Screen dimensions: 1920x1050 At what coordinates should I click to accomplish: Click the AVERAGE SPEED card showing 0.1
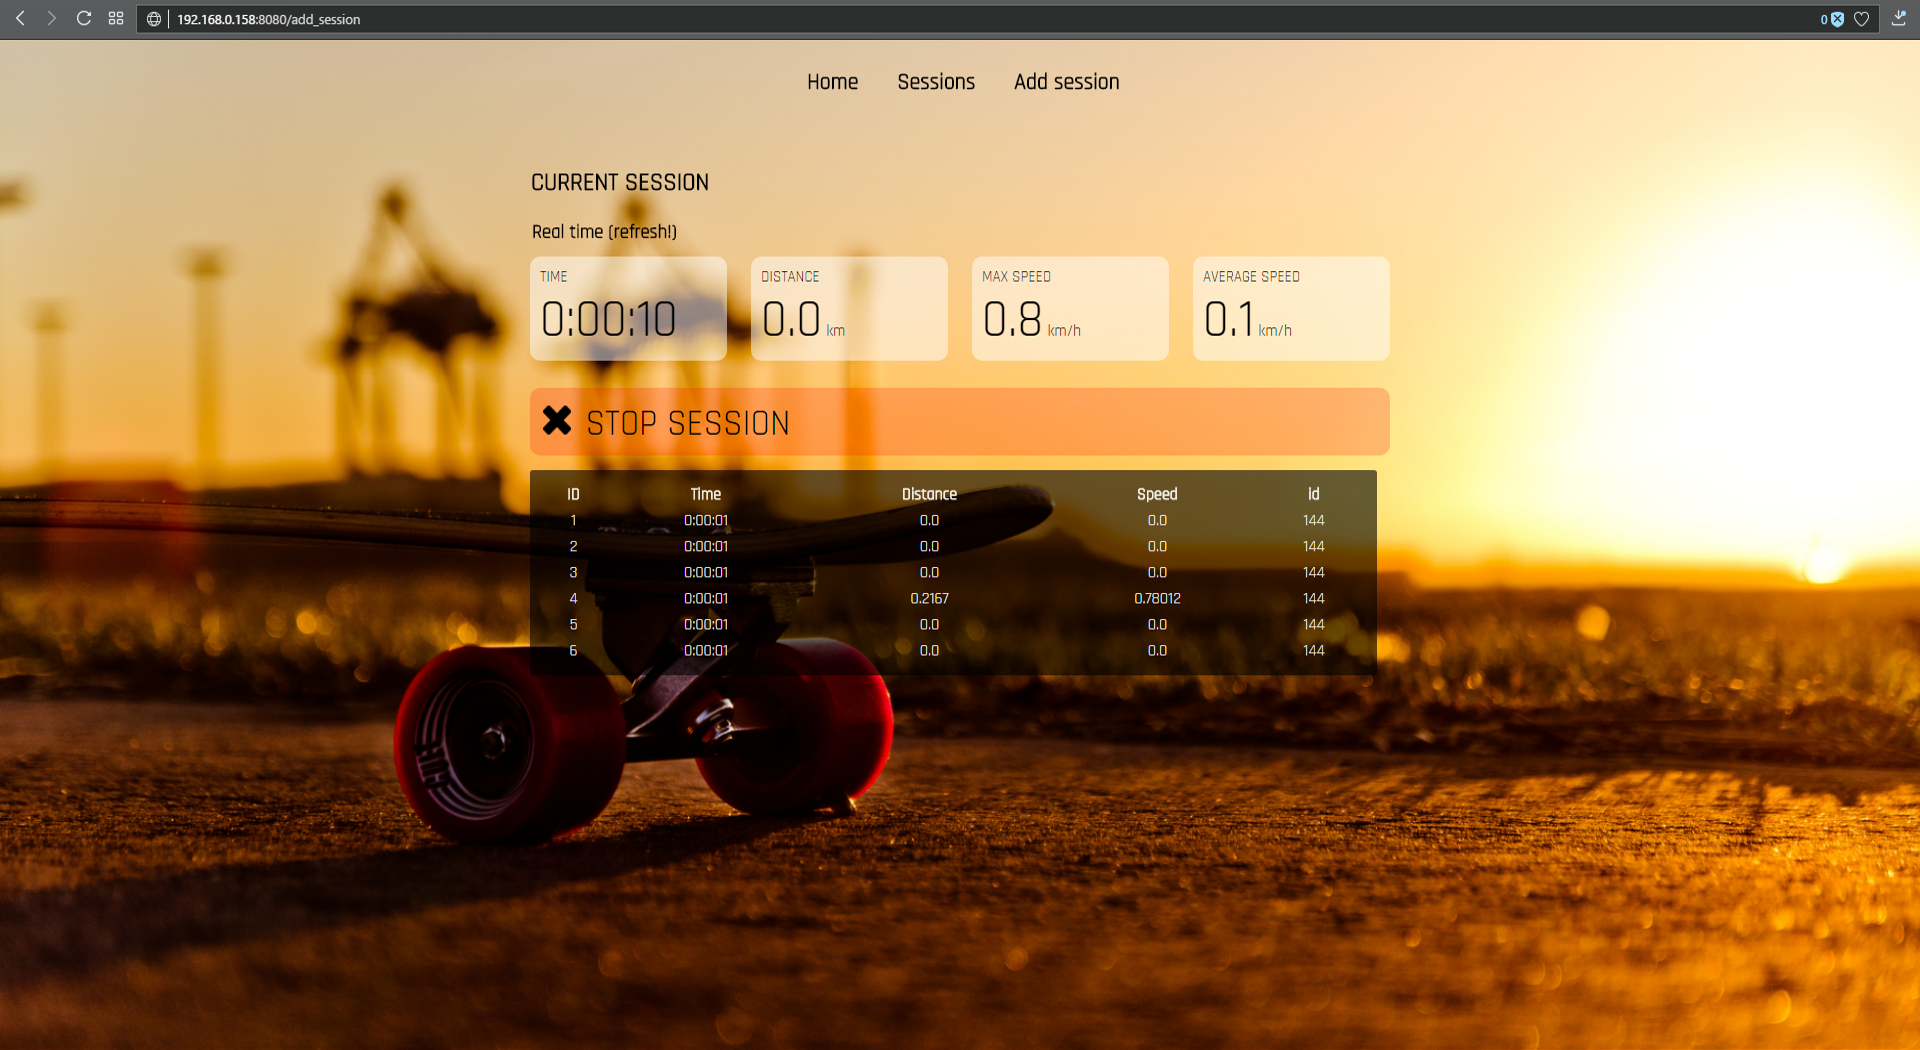1291,309
